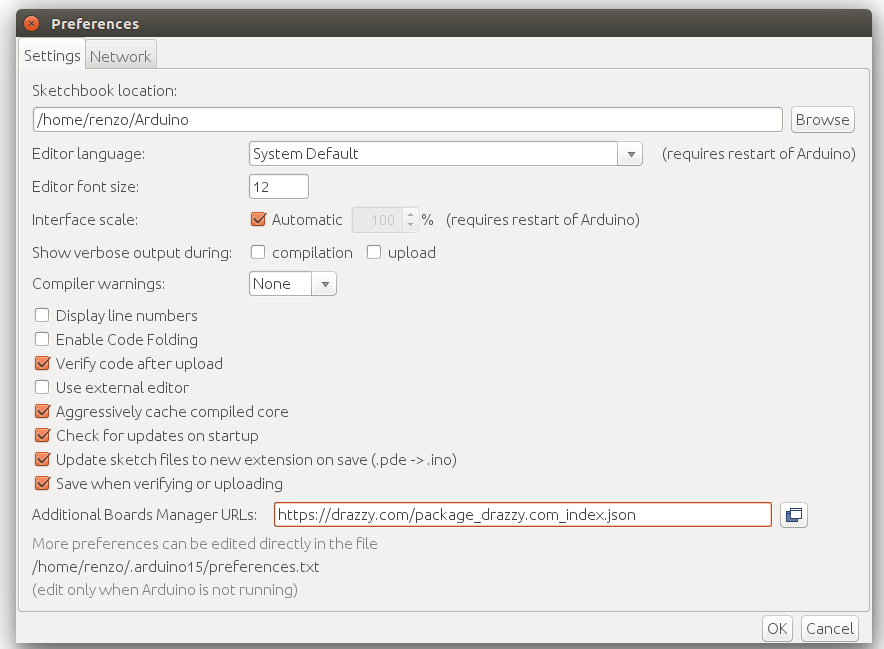The width and height of the screenshot is (884, 649).
Task: Expand the Compiler warnings dropdown
Action: tap(324, 284)
